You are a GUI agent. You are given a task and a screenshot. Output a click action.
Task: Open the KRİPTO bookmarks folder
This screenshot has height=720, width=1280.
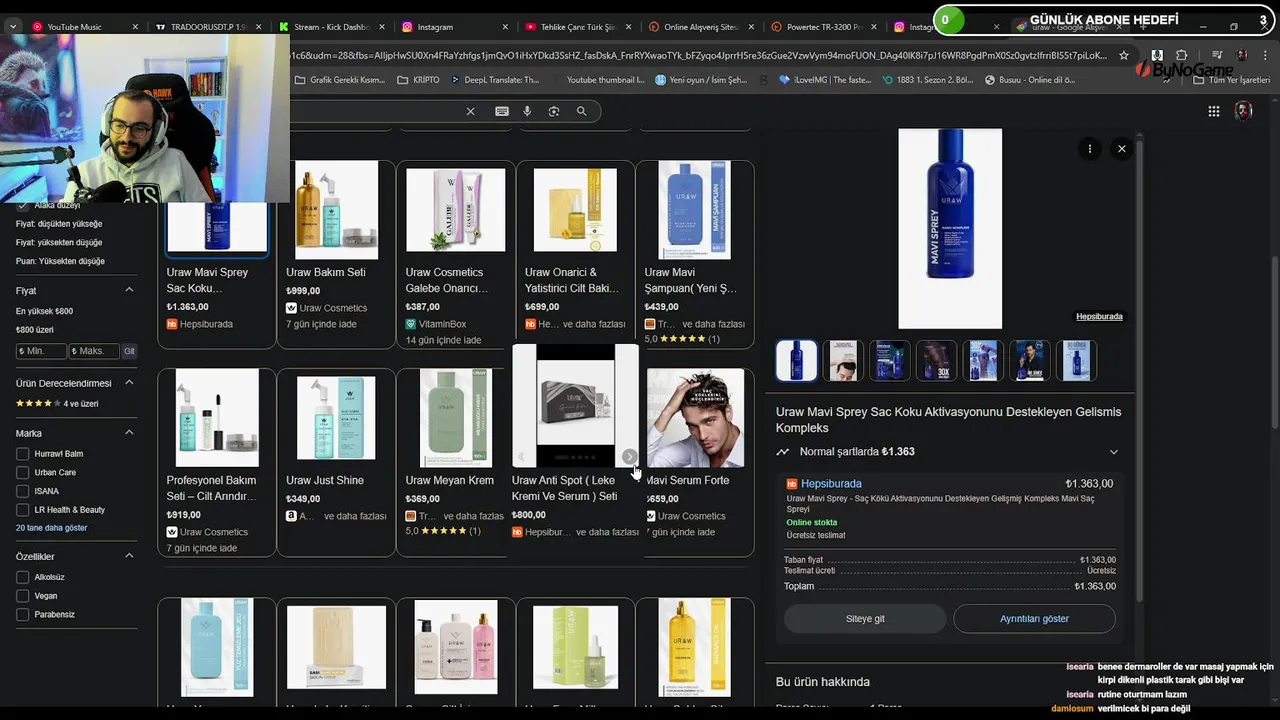click(418, 80)
